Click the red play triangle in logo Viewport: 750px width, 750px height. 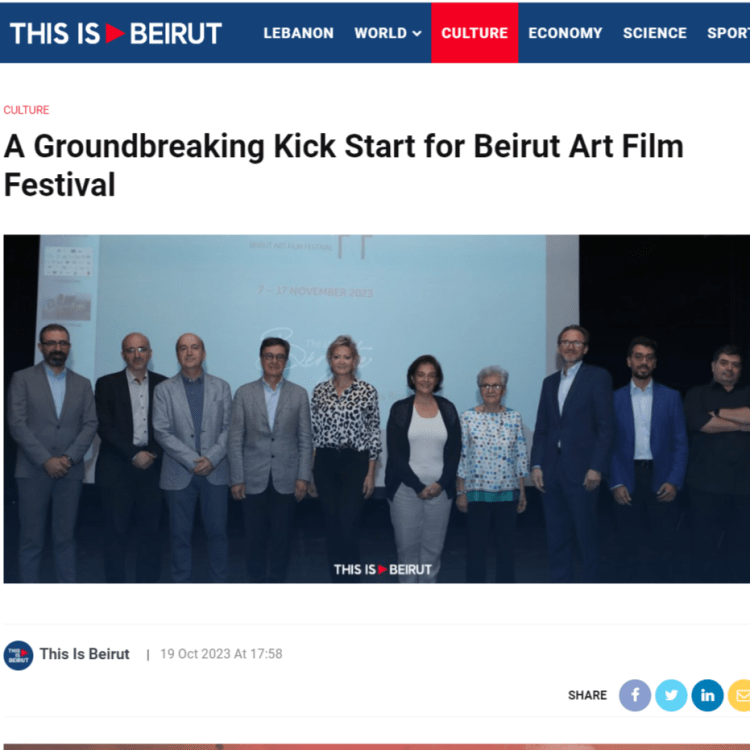(x=115, y=33)
